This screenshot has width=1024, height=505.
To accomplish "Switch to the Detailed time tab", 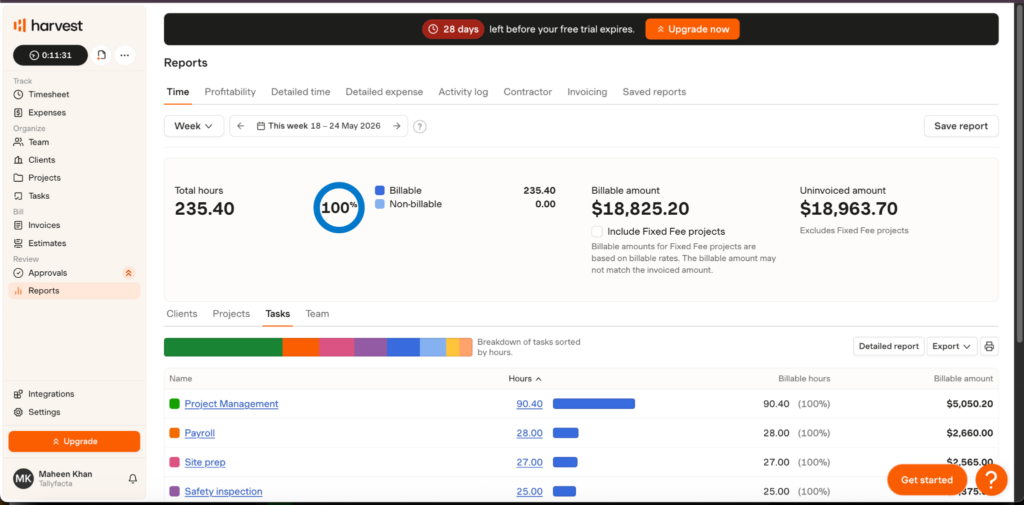I will (x=300, y=92).
